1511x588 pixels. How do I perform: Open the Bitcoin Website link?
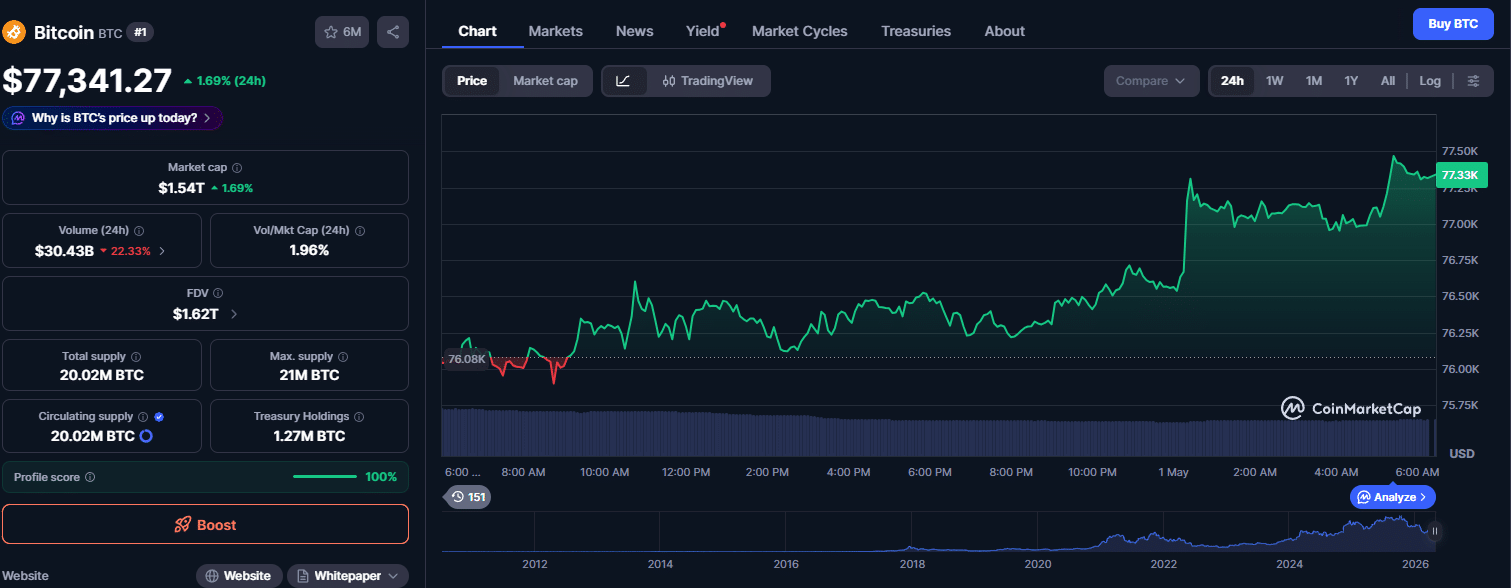pyautogui.click(x=238, y=576)
